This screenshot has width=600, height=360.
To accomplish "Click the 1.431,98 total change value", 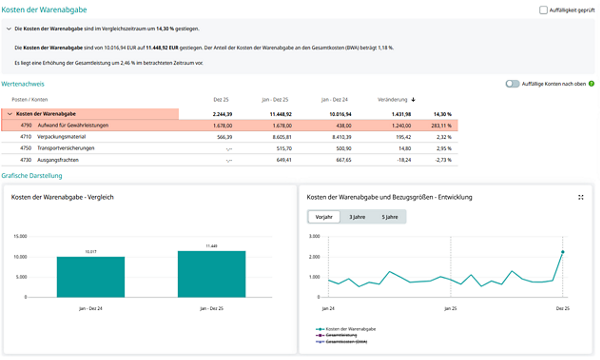I will [401, 114].
